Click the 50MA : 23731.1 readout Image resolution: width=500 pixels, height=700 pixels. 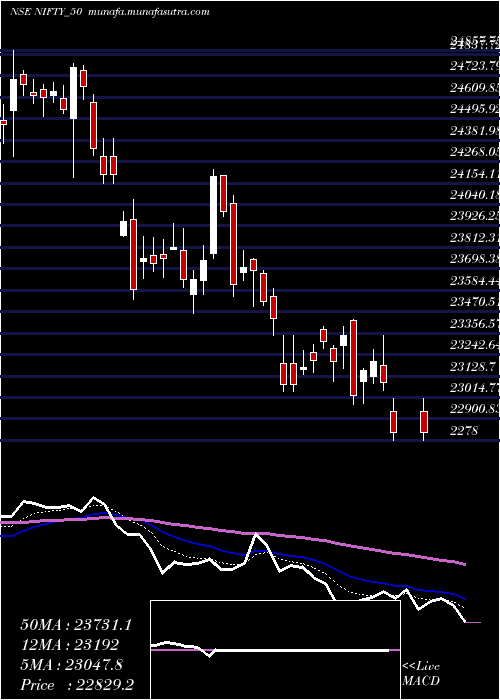(76, 625)
